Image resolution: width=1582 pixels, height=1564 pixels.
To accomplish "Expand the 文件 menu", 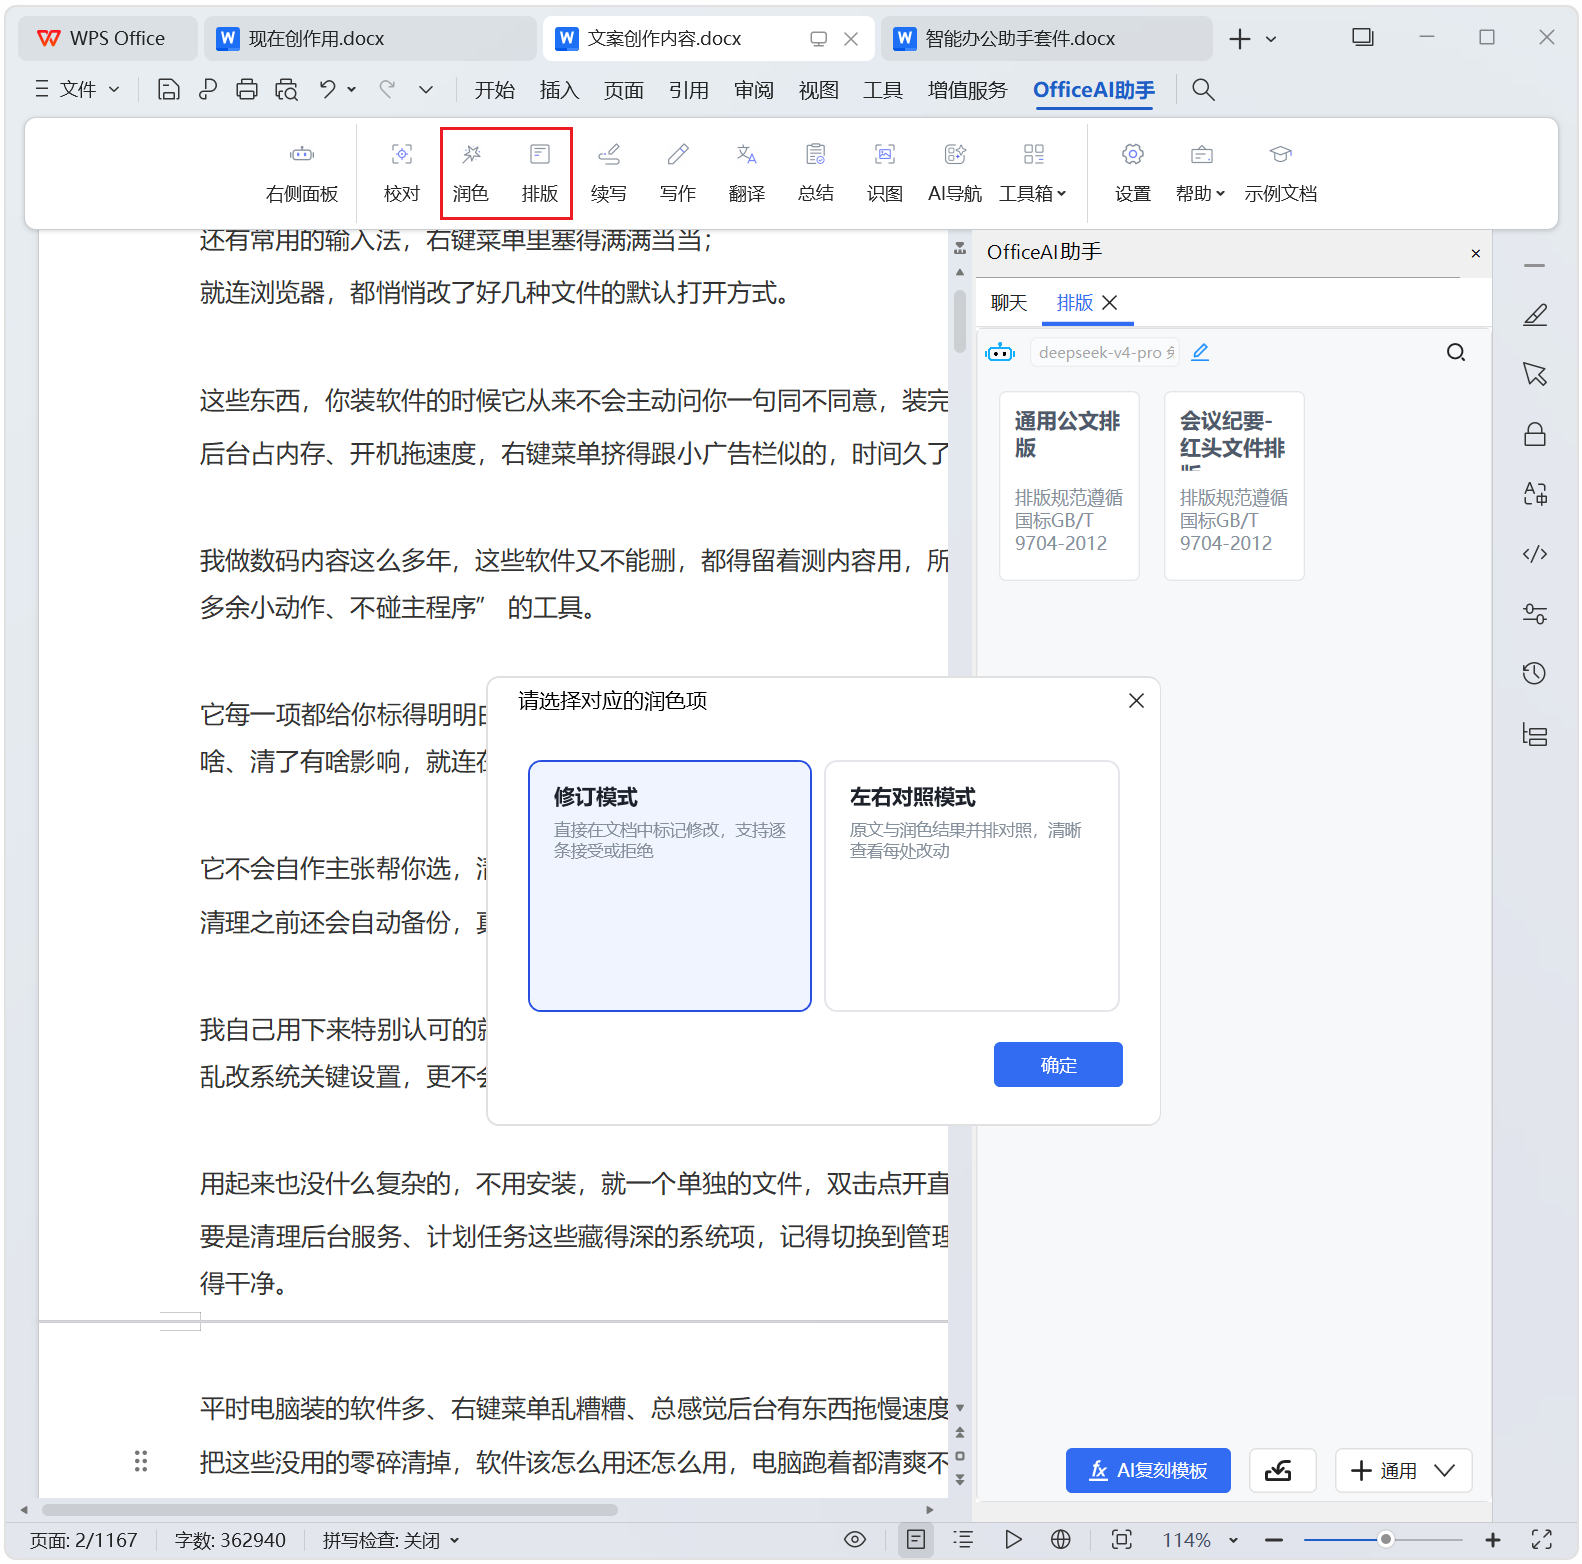I will [78, 90].
